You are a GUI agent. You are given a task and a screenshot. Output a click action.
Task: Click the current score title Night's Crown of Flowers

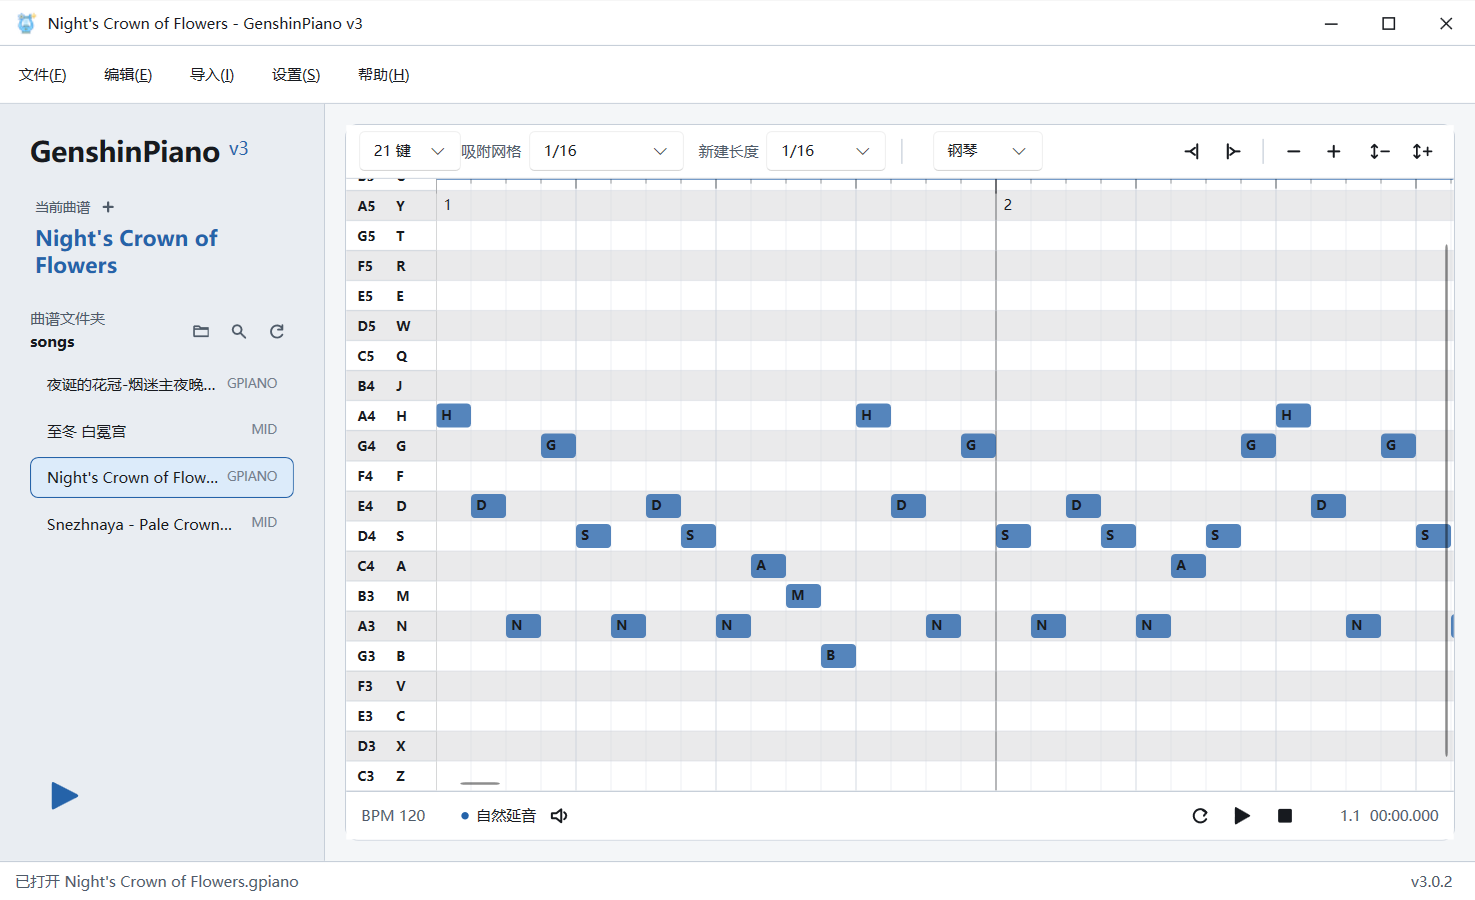coord(126,252)
